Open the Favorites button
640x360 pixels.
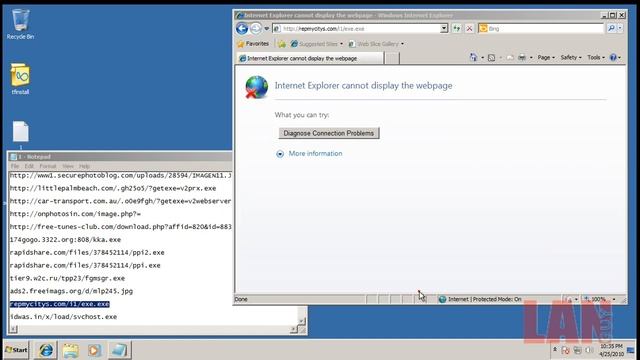coord(253,44)
